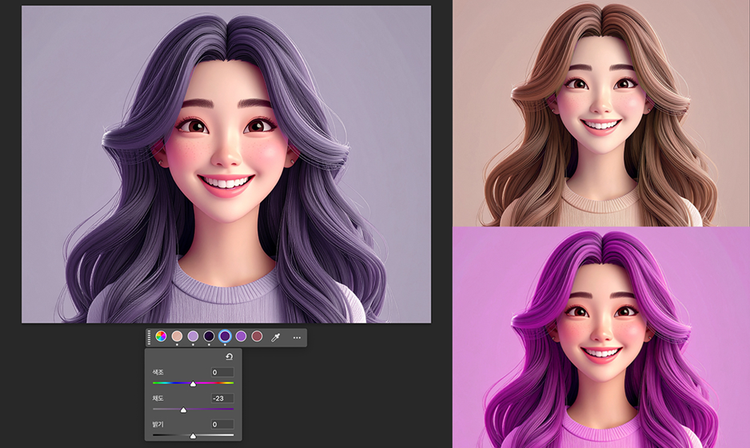750x448 pixels.
Task: Click the rainbow 색조 hue slider handle
Action: coord(193,384)
